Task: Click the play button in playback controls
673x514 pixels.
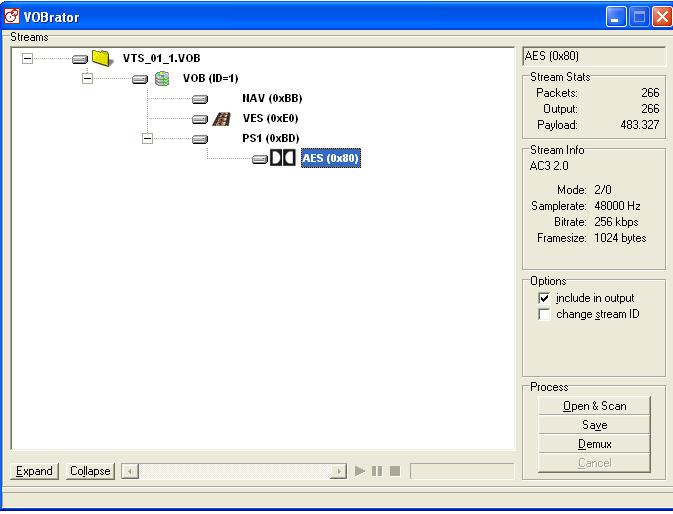Action: 360,471
